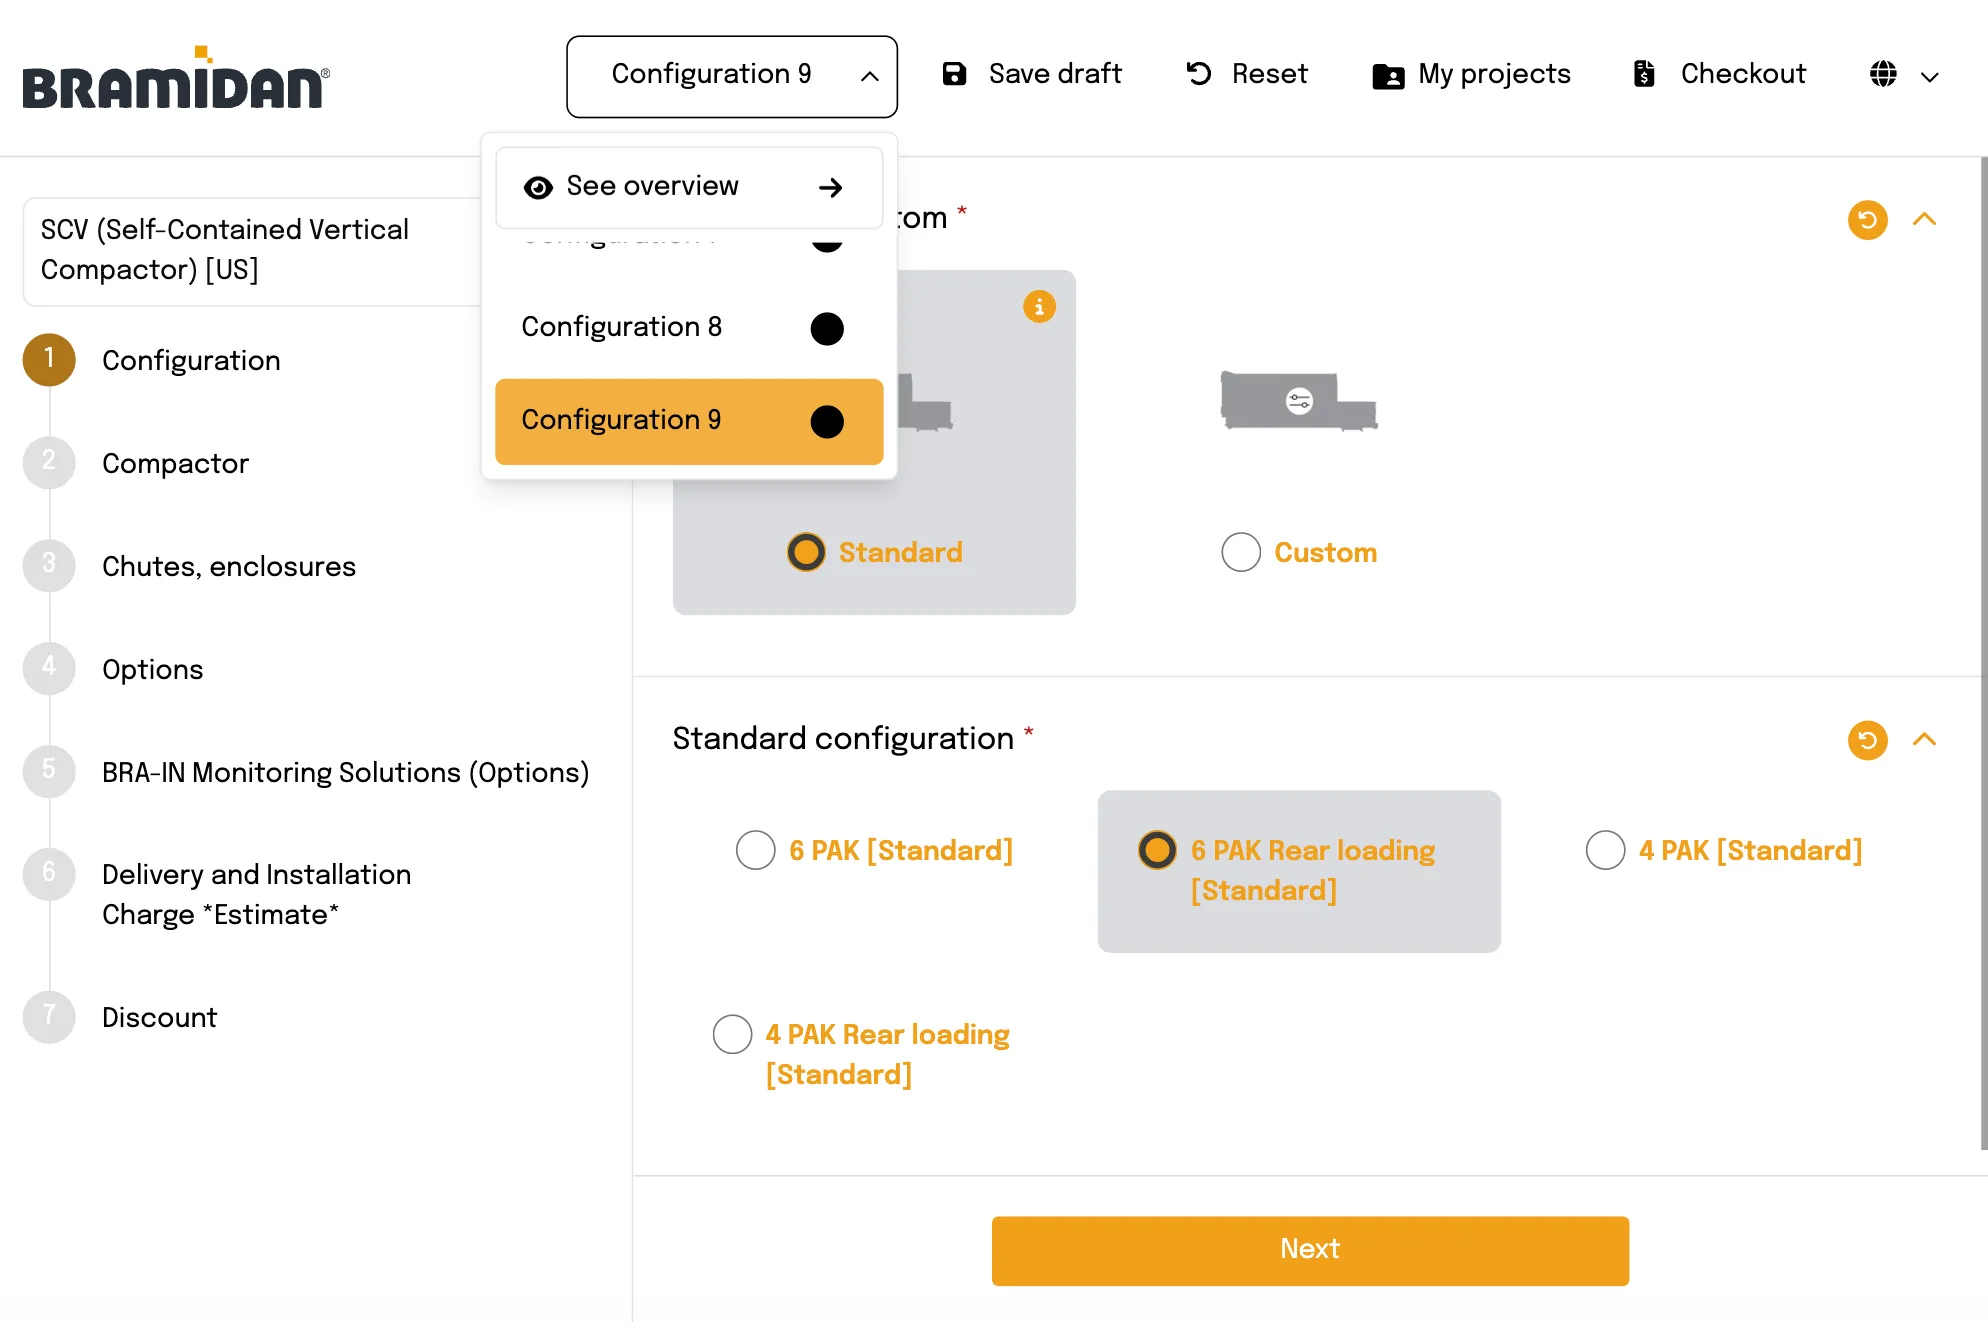Click the Checkout invoice icon
This screenshot has width=1988, height=1322.
click(1642, 74)
